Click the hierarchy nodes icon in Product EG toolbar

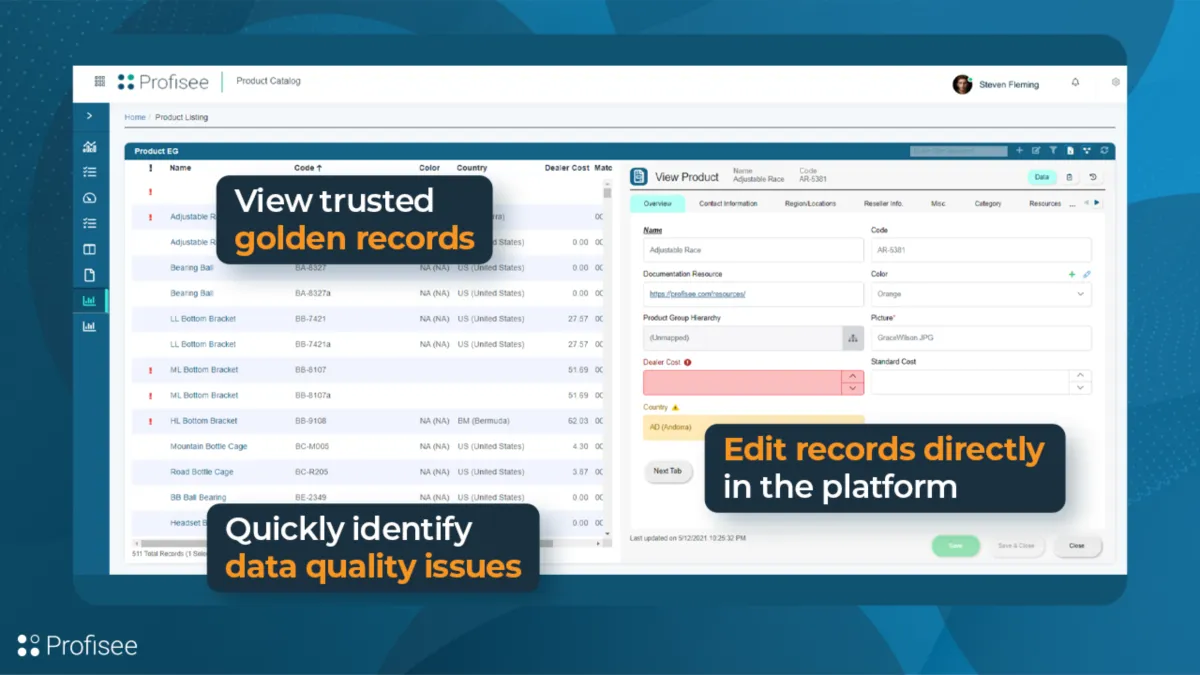coord(1087,151)
